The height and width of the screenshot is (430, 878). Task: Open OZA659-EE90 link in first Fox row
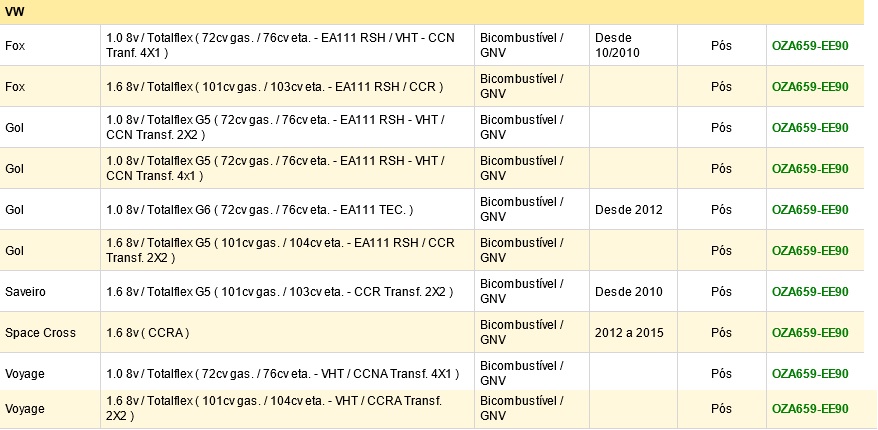pyautogui.click(x=810, y=46)
